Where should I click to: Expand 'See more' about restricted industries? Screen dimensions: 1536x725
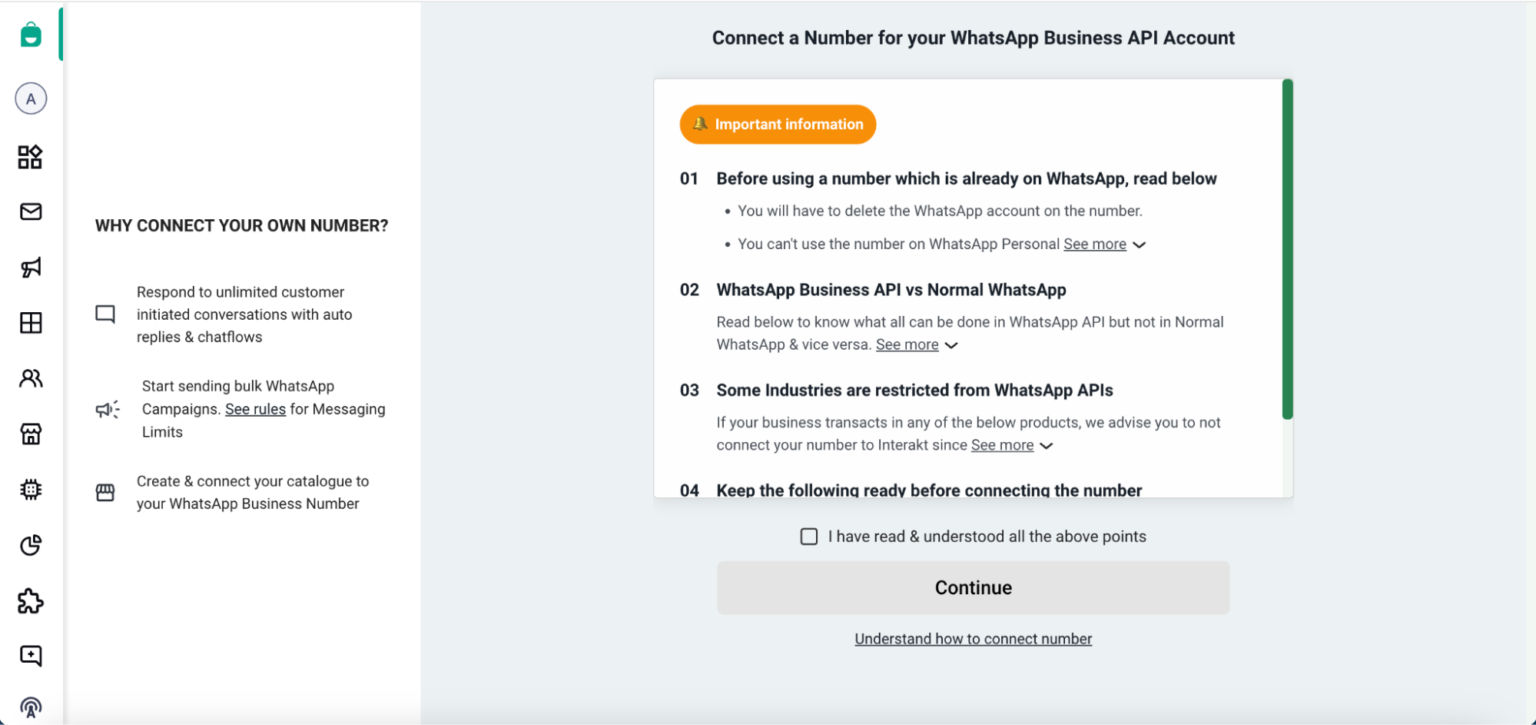(x=1004, y=445)
